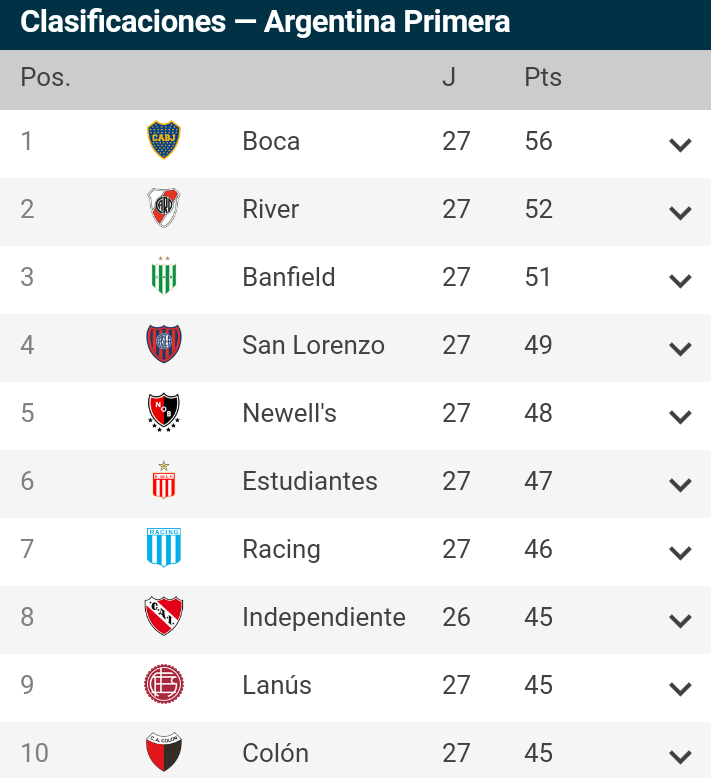Image resolution: width=711 pixels, height=778 pixels.
Task: Click the Independiente C.A.I. crest
Action: point(164,616)
